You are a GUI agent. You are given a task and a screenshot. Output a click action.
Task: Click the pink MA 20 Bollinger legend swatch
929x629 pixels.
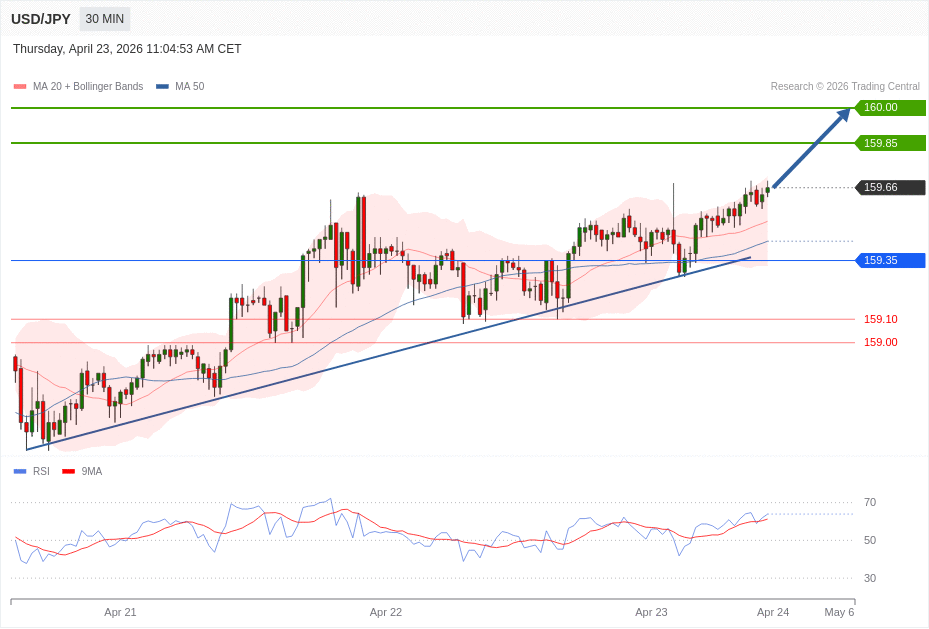coord(20,87)
